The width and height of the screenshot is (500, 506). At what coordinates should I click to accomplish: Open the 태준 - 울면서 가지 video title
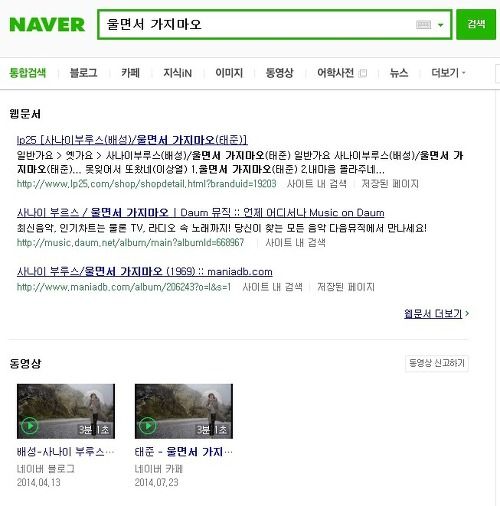click(184, 452)
